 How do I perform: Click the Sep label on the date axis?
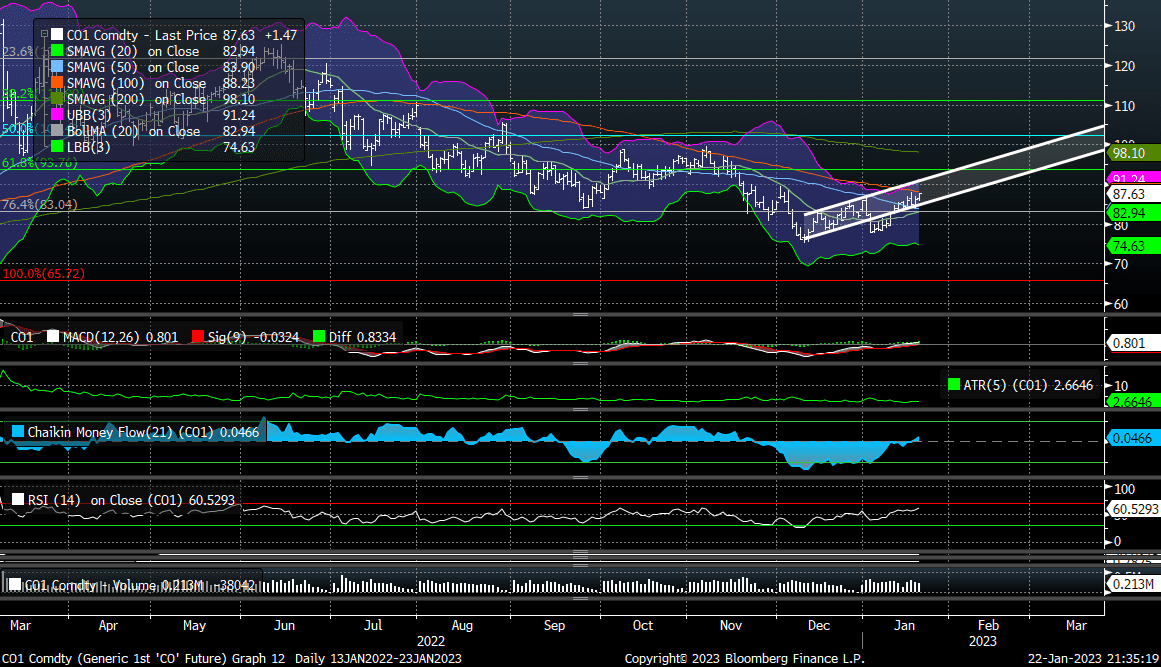(x=555, y=626)
